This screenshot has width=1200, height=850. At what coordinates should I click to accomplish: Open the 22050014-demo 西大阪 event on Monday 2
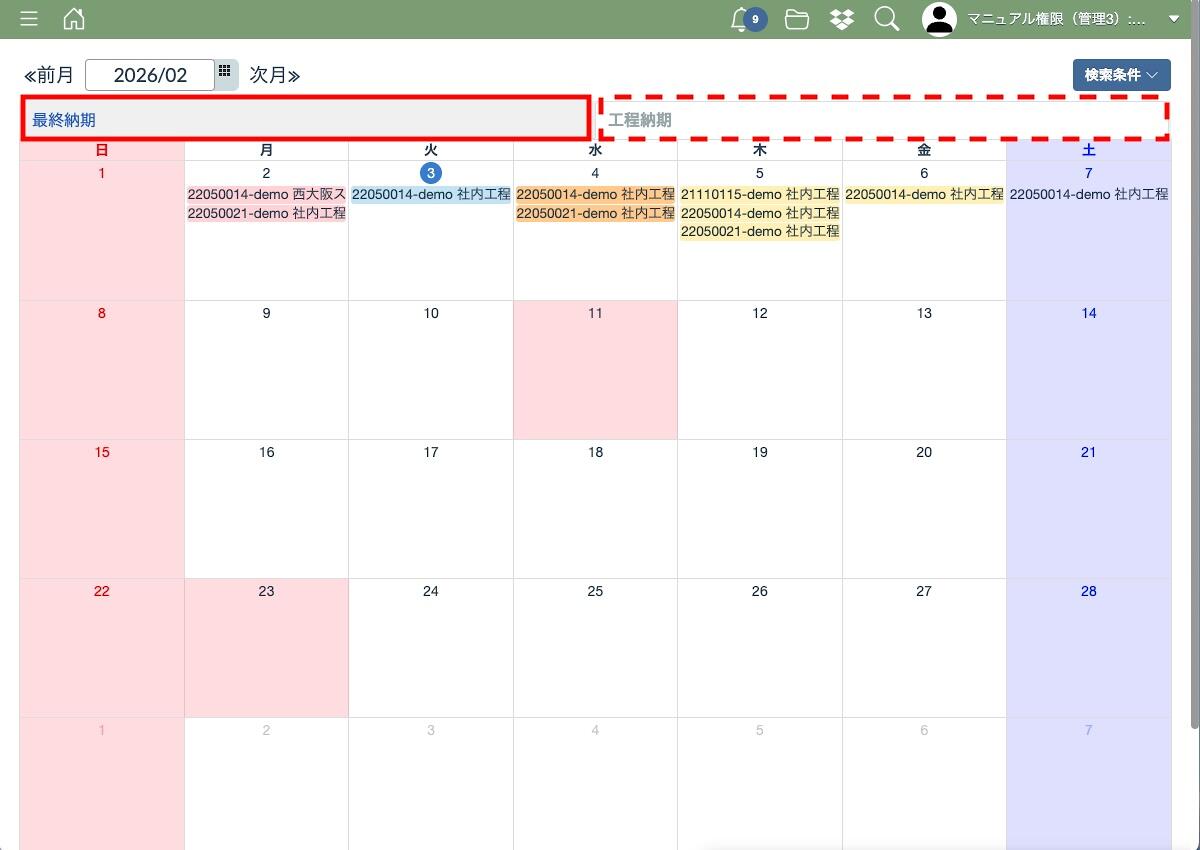266,194
